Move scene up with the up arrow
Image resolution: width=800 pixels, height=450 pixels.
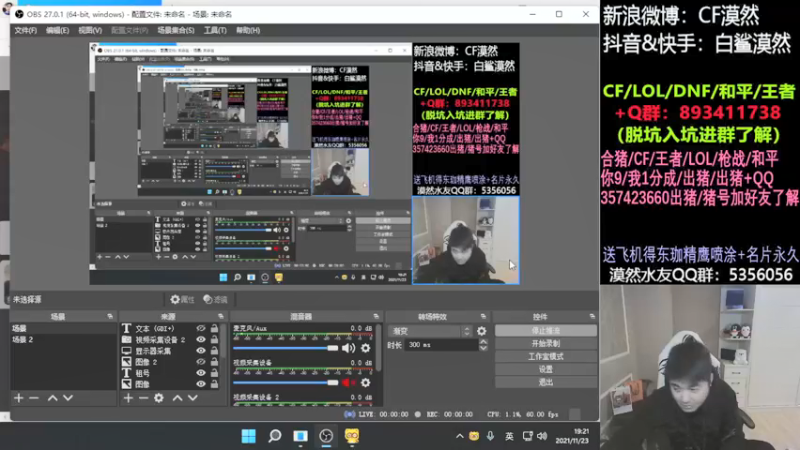coord(53,398)
